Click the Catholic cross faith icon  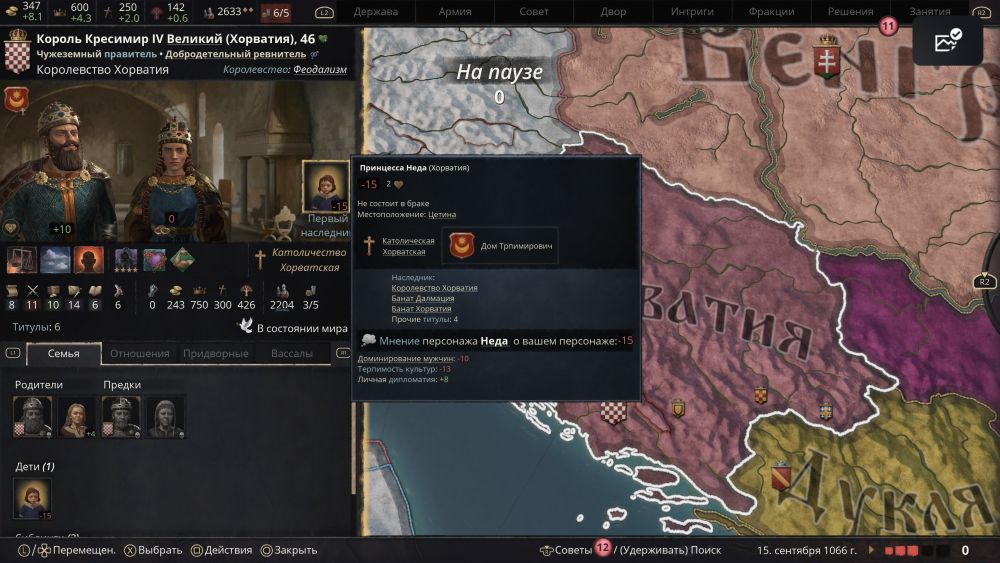coord(260,260)
